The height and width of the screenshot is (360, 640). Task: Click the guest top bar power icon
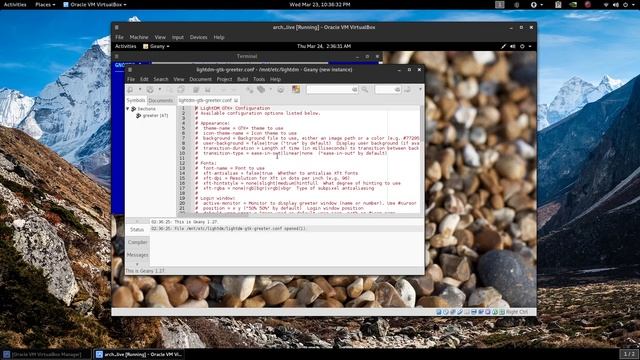pyautogui.click(x=522, y=47)
